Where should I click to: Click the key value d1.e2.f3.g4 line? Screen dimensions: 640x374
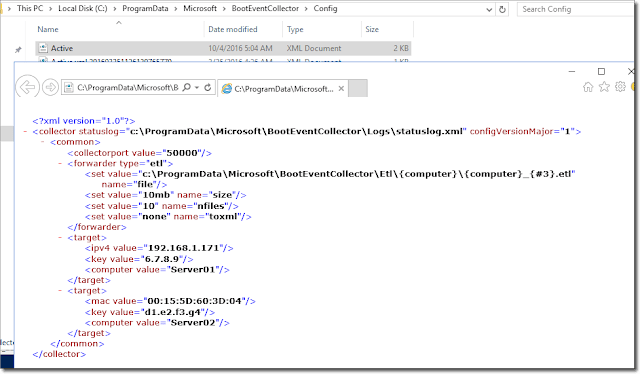pos(150,312)
